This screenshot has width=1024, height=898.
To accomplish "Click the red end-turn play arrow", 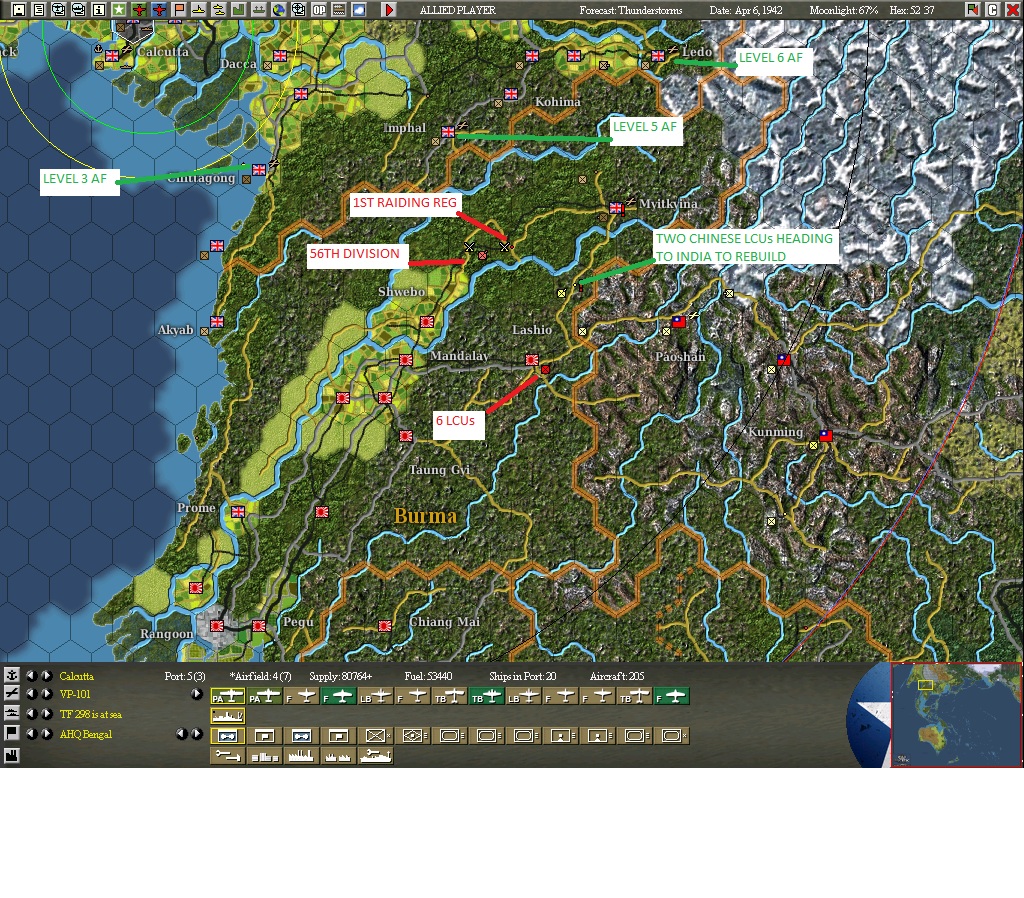I will (389, 10).
